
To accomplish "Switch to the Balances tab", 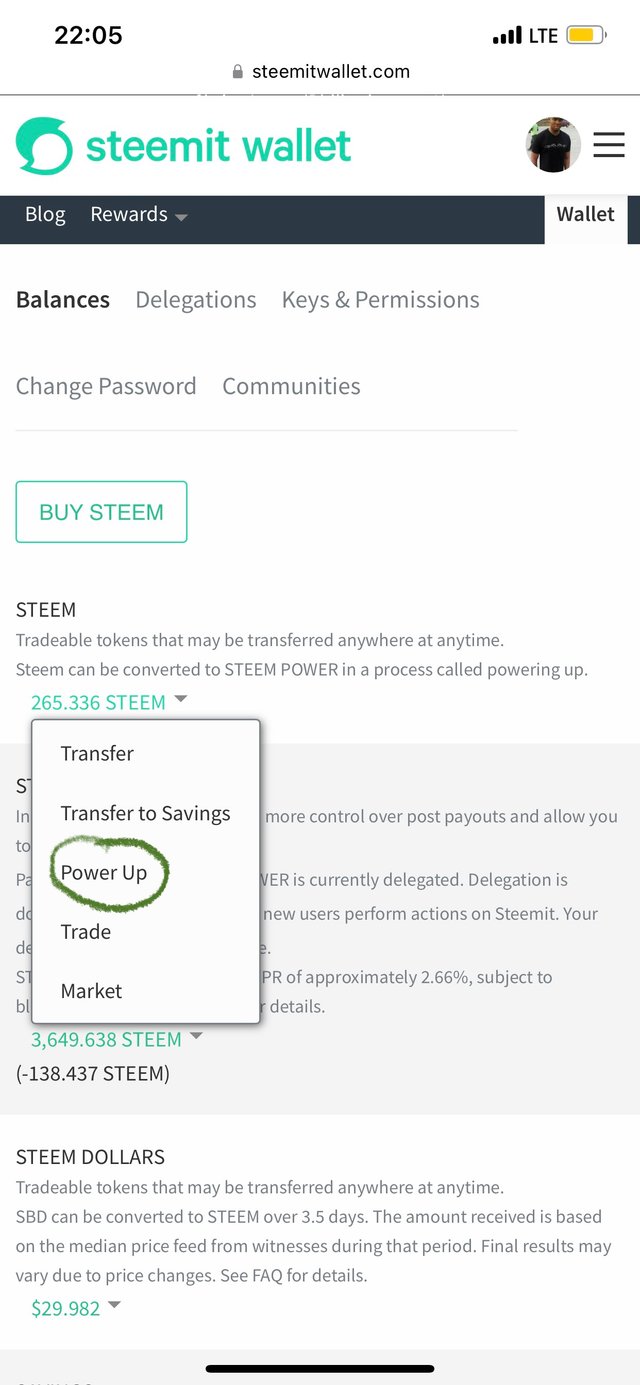I will pos(63,300).
